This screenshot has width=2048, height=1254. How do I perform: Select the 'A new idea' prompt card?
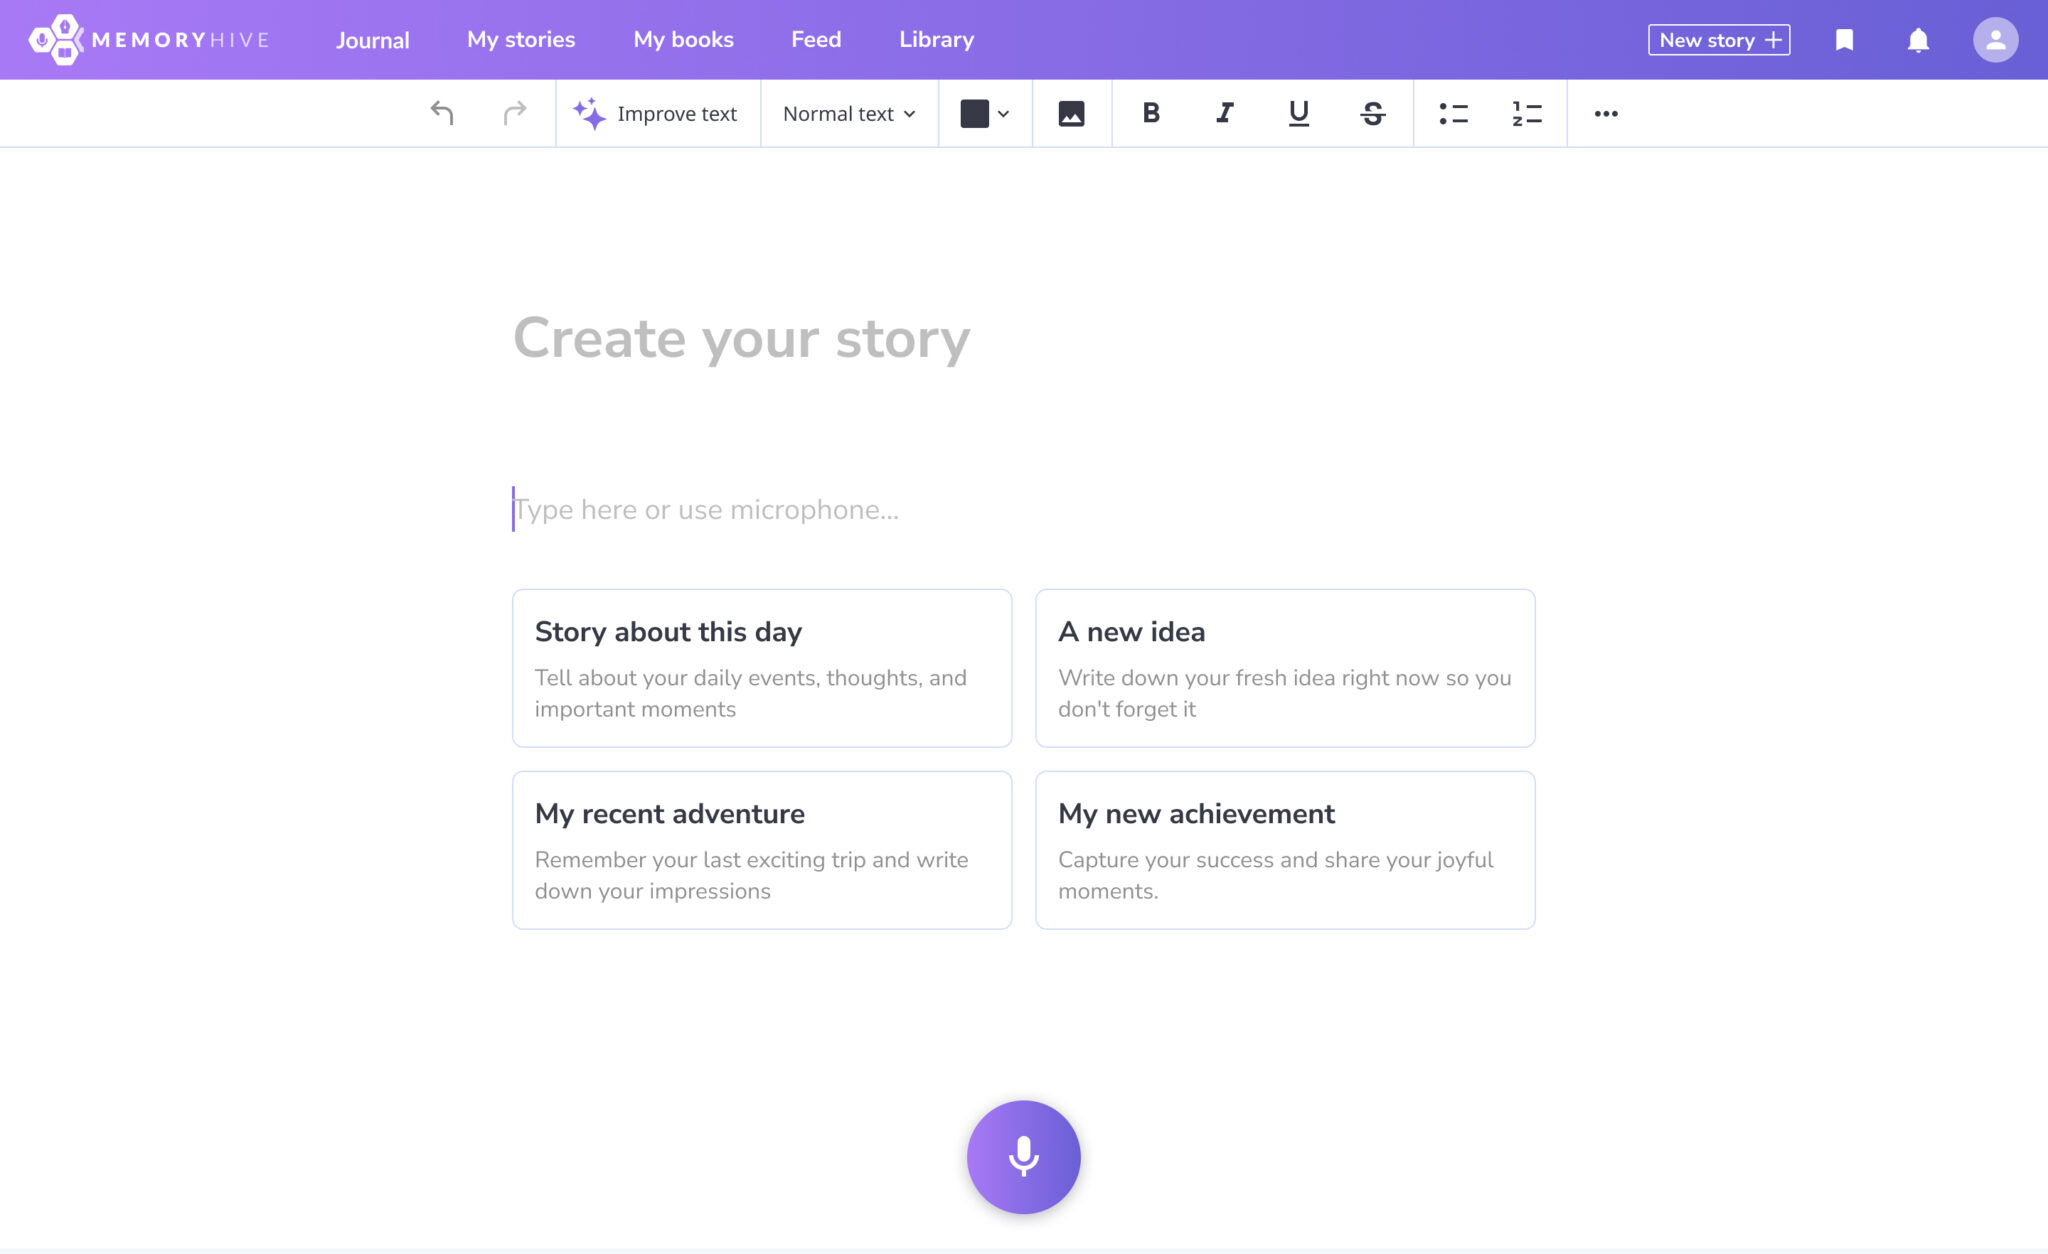[1284, 667]
